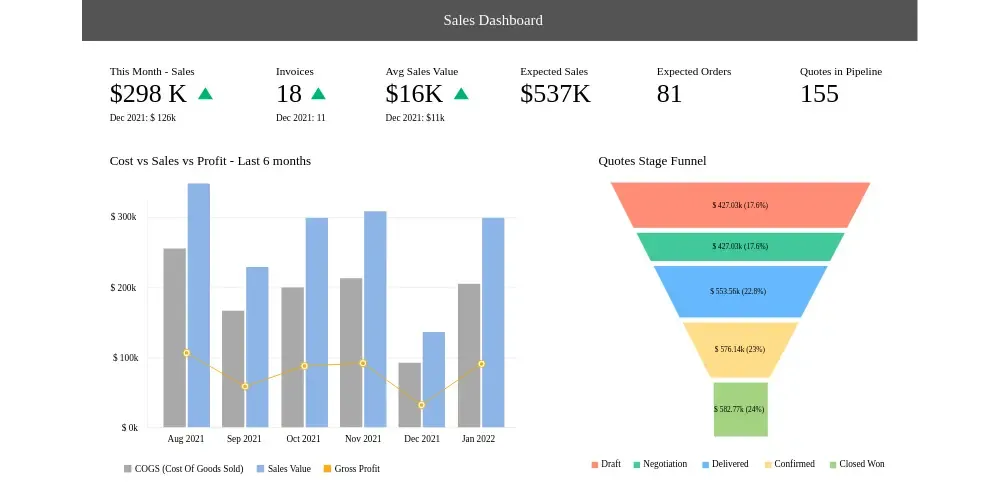Click the Dec 2021 Gross Profit point
The width and height of the screenshot is (1000, 500).
coord(422,405)
